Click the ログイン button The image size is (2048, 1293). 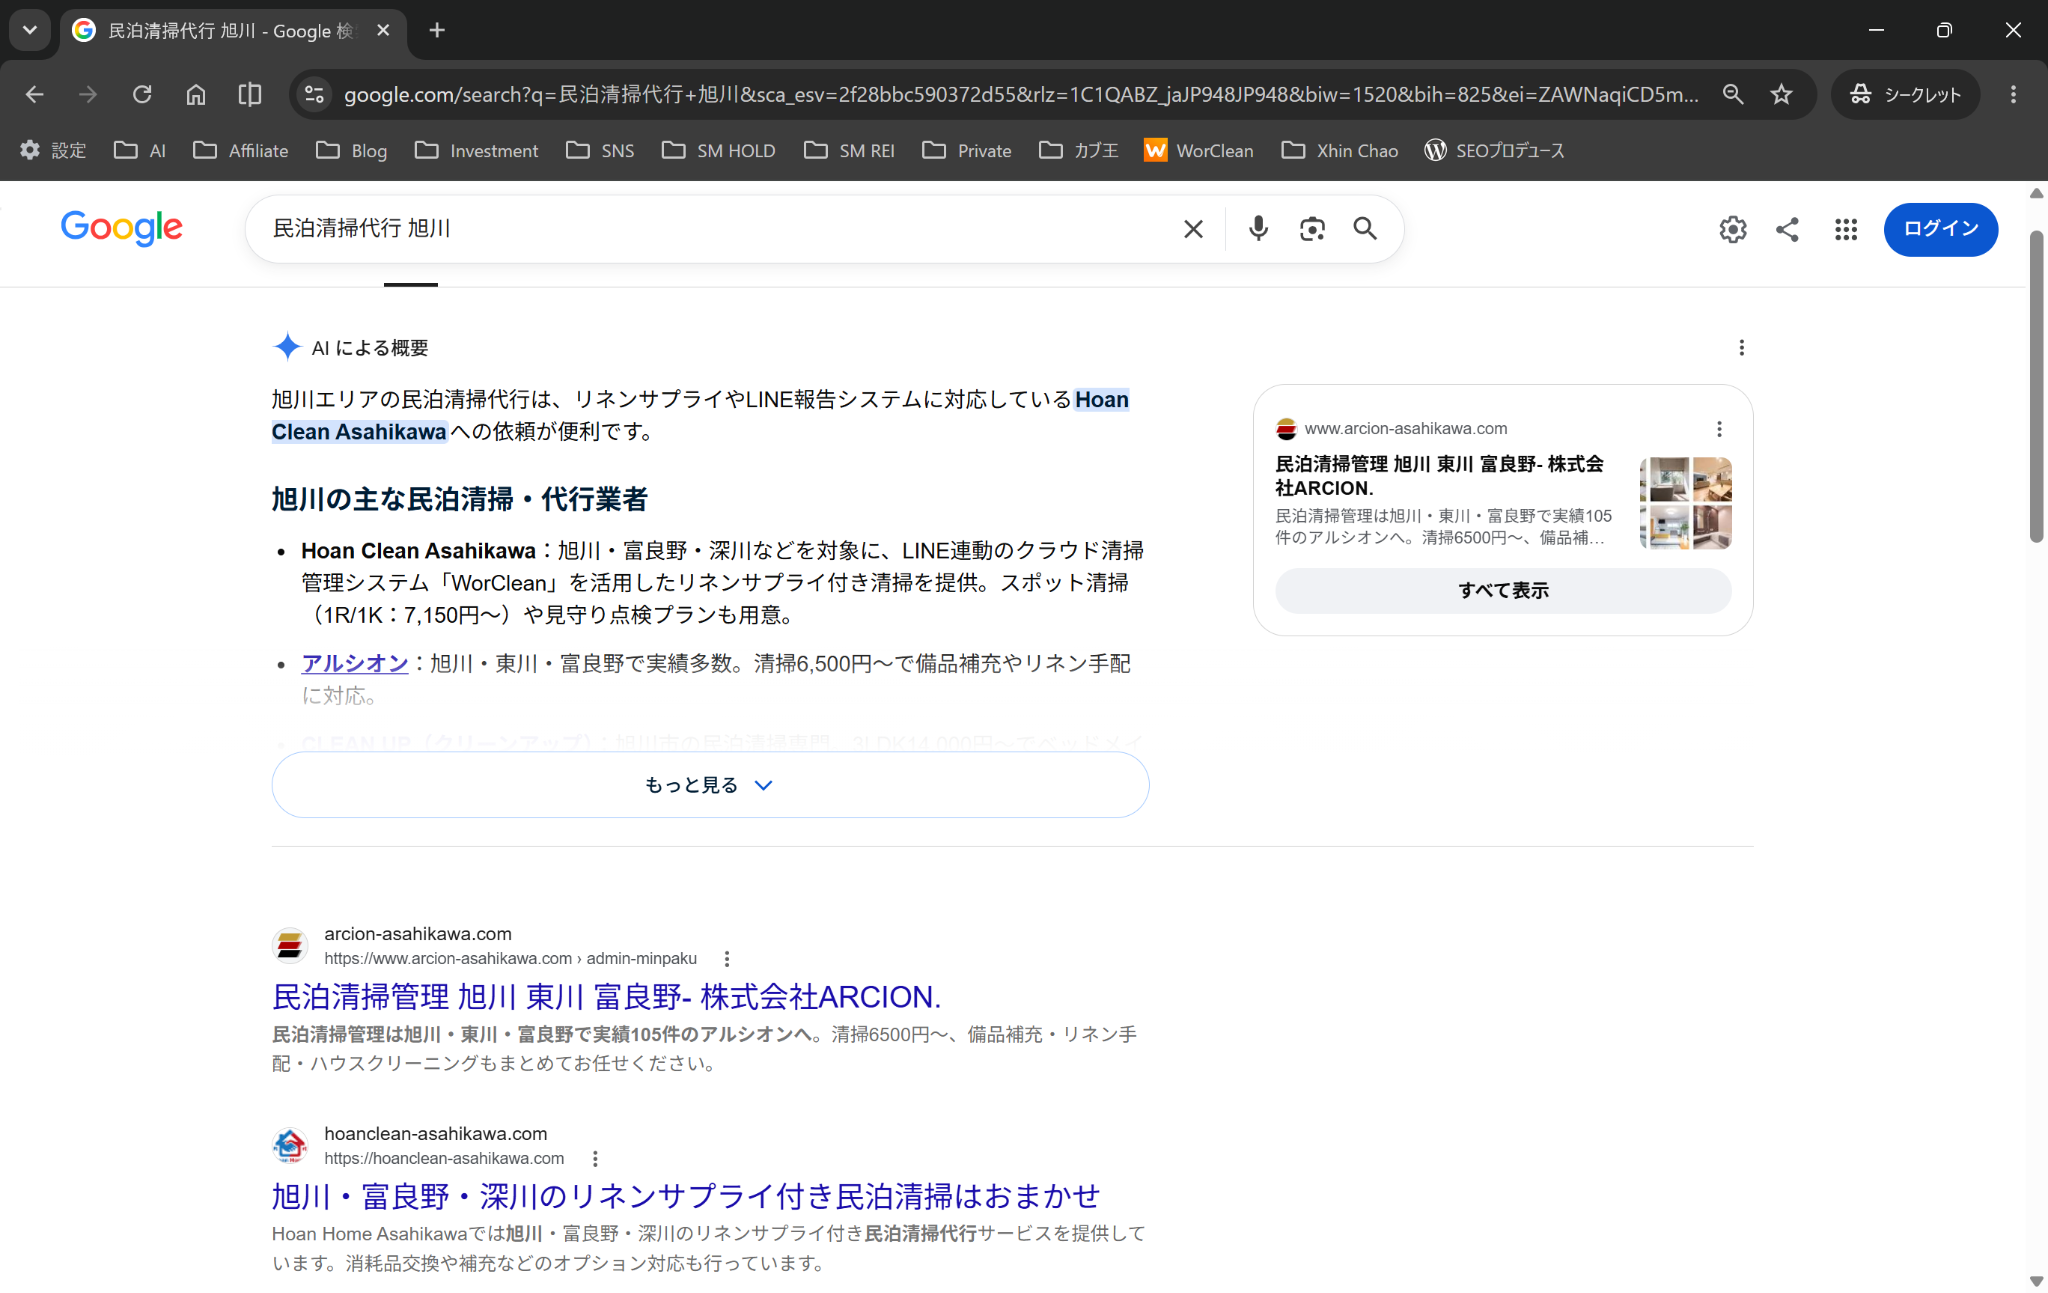1940,229
